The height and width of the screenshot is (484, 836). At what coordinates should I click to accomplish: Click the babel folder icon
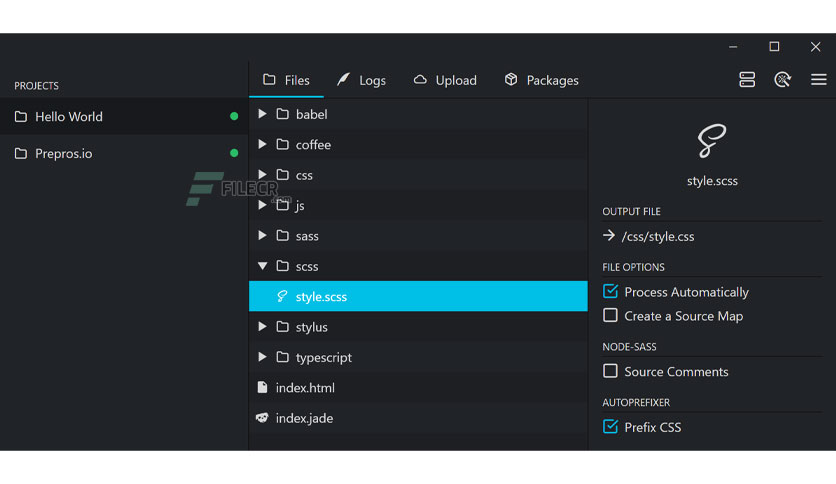pos(283,114)
